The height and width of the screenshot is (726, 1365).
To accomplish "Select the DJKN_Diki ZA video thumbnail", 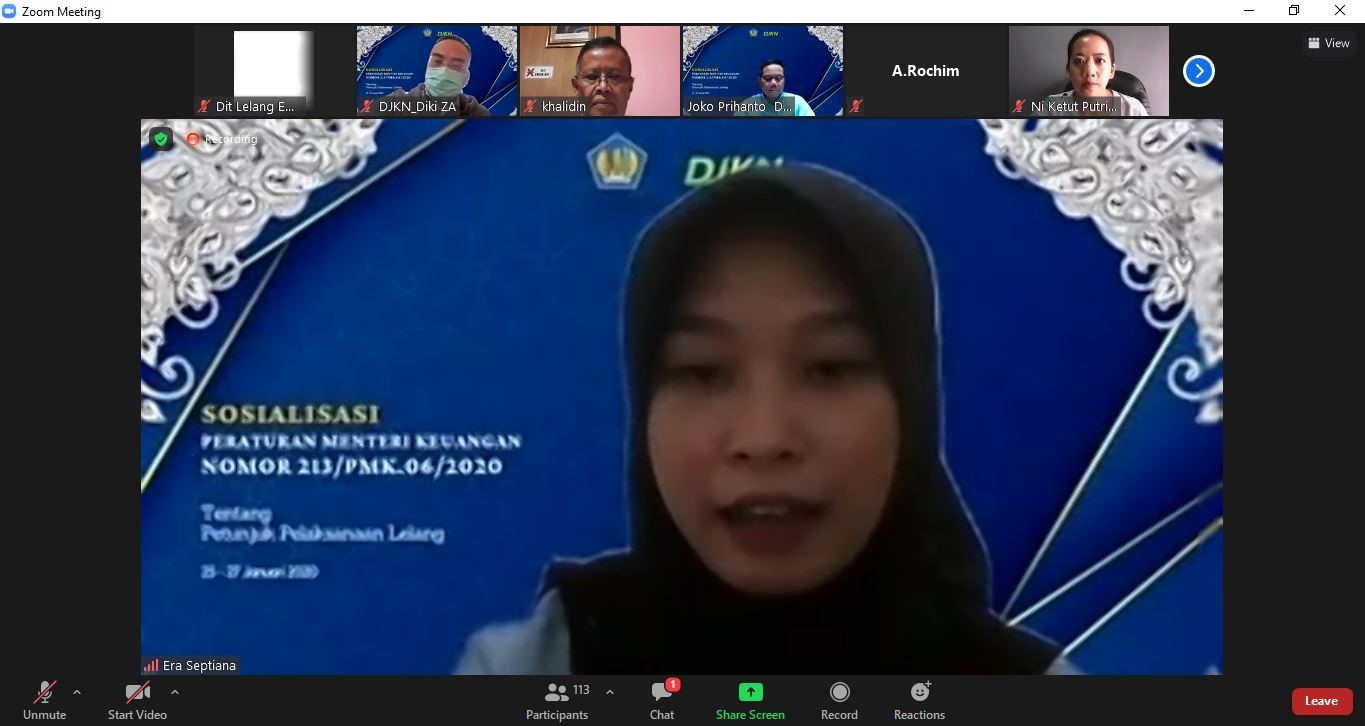I will [437, 71].
